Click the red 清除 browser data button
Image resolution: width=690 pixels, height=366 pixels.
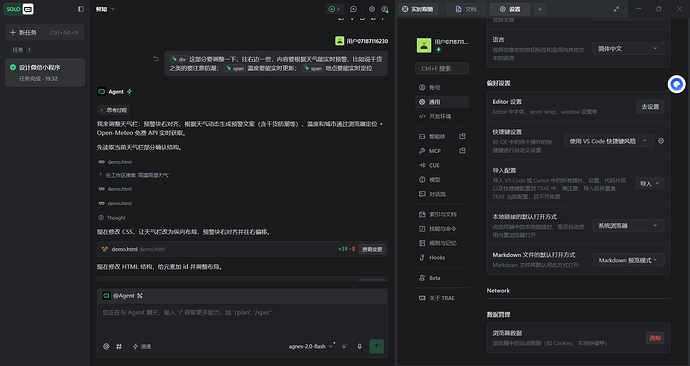pos(655,338)
